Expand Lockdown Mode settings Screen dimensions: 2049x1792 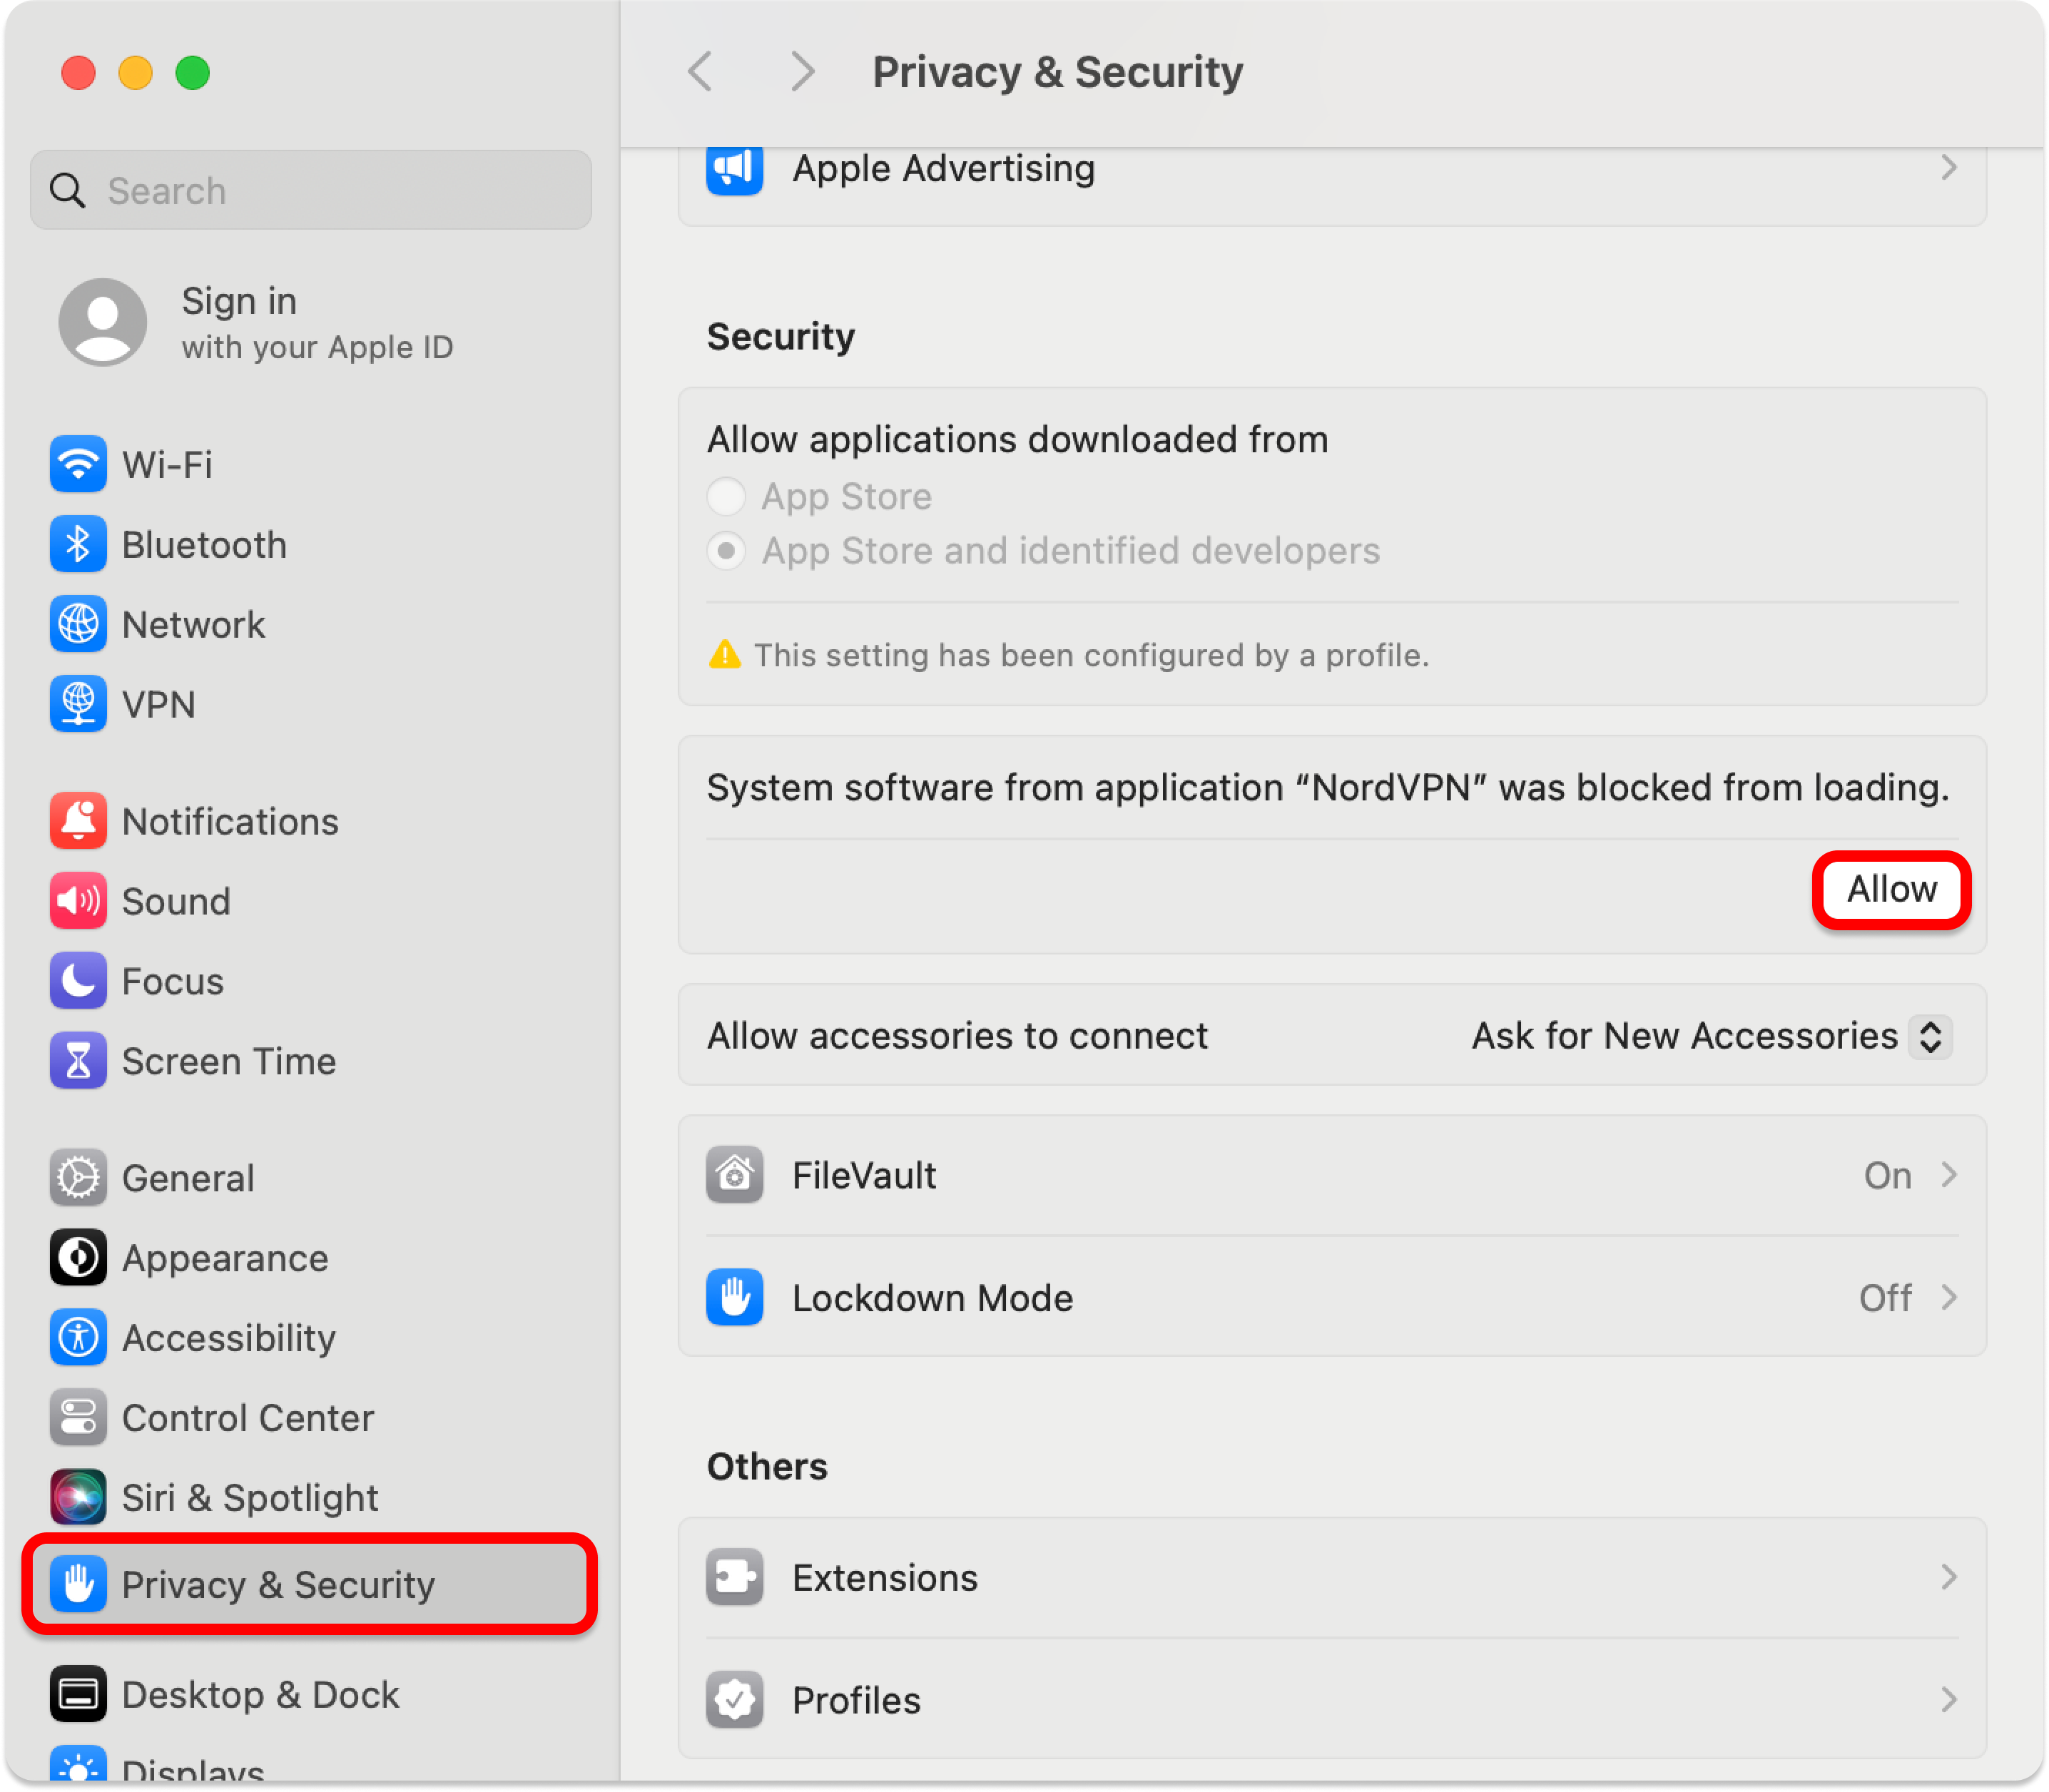click(x=1948, y=1298)
